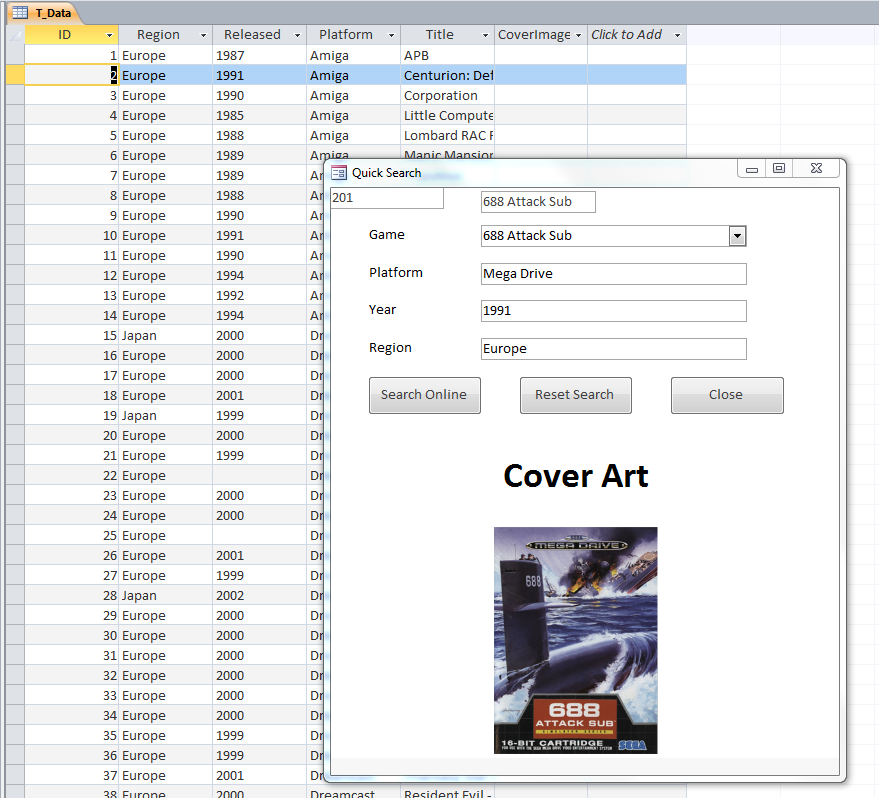The image size is (879, 798).
Task: Click the 688 Attack Sub cover thumbnail
Action: [575, 640]
